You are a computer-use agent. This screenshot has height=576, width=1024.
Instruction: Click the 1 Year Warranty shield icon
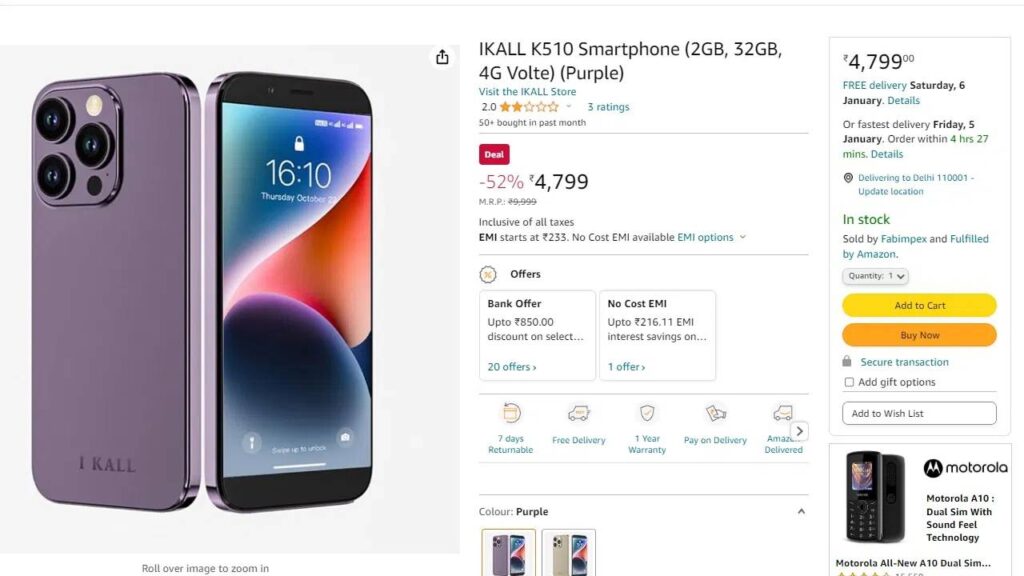point(647,413)
